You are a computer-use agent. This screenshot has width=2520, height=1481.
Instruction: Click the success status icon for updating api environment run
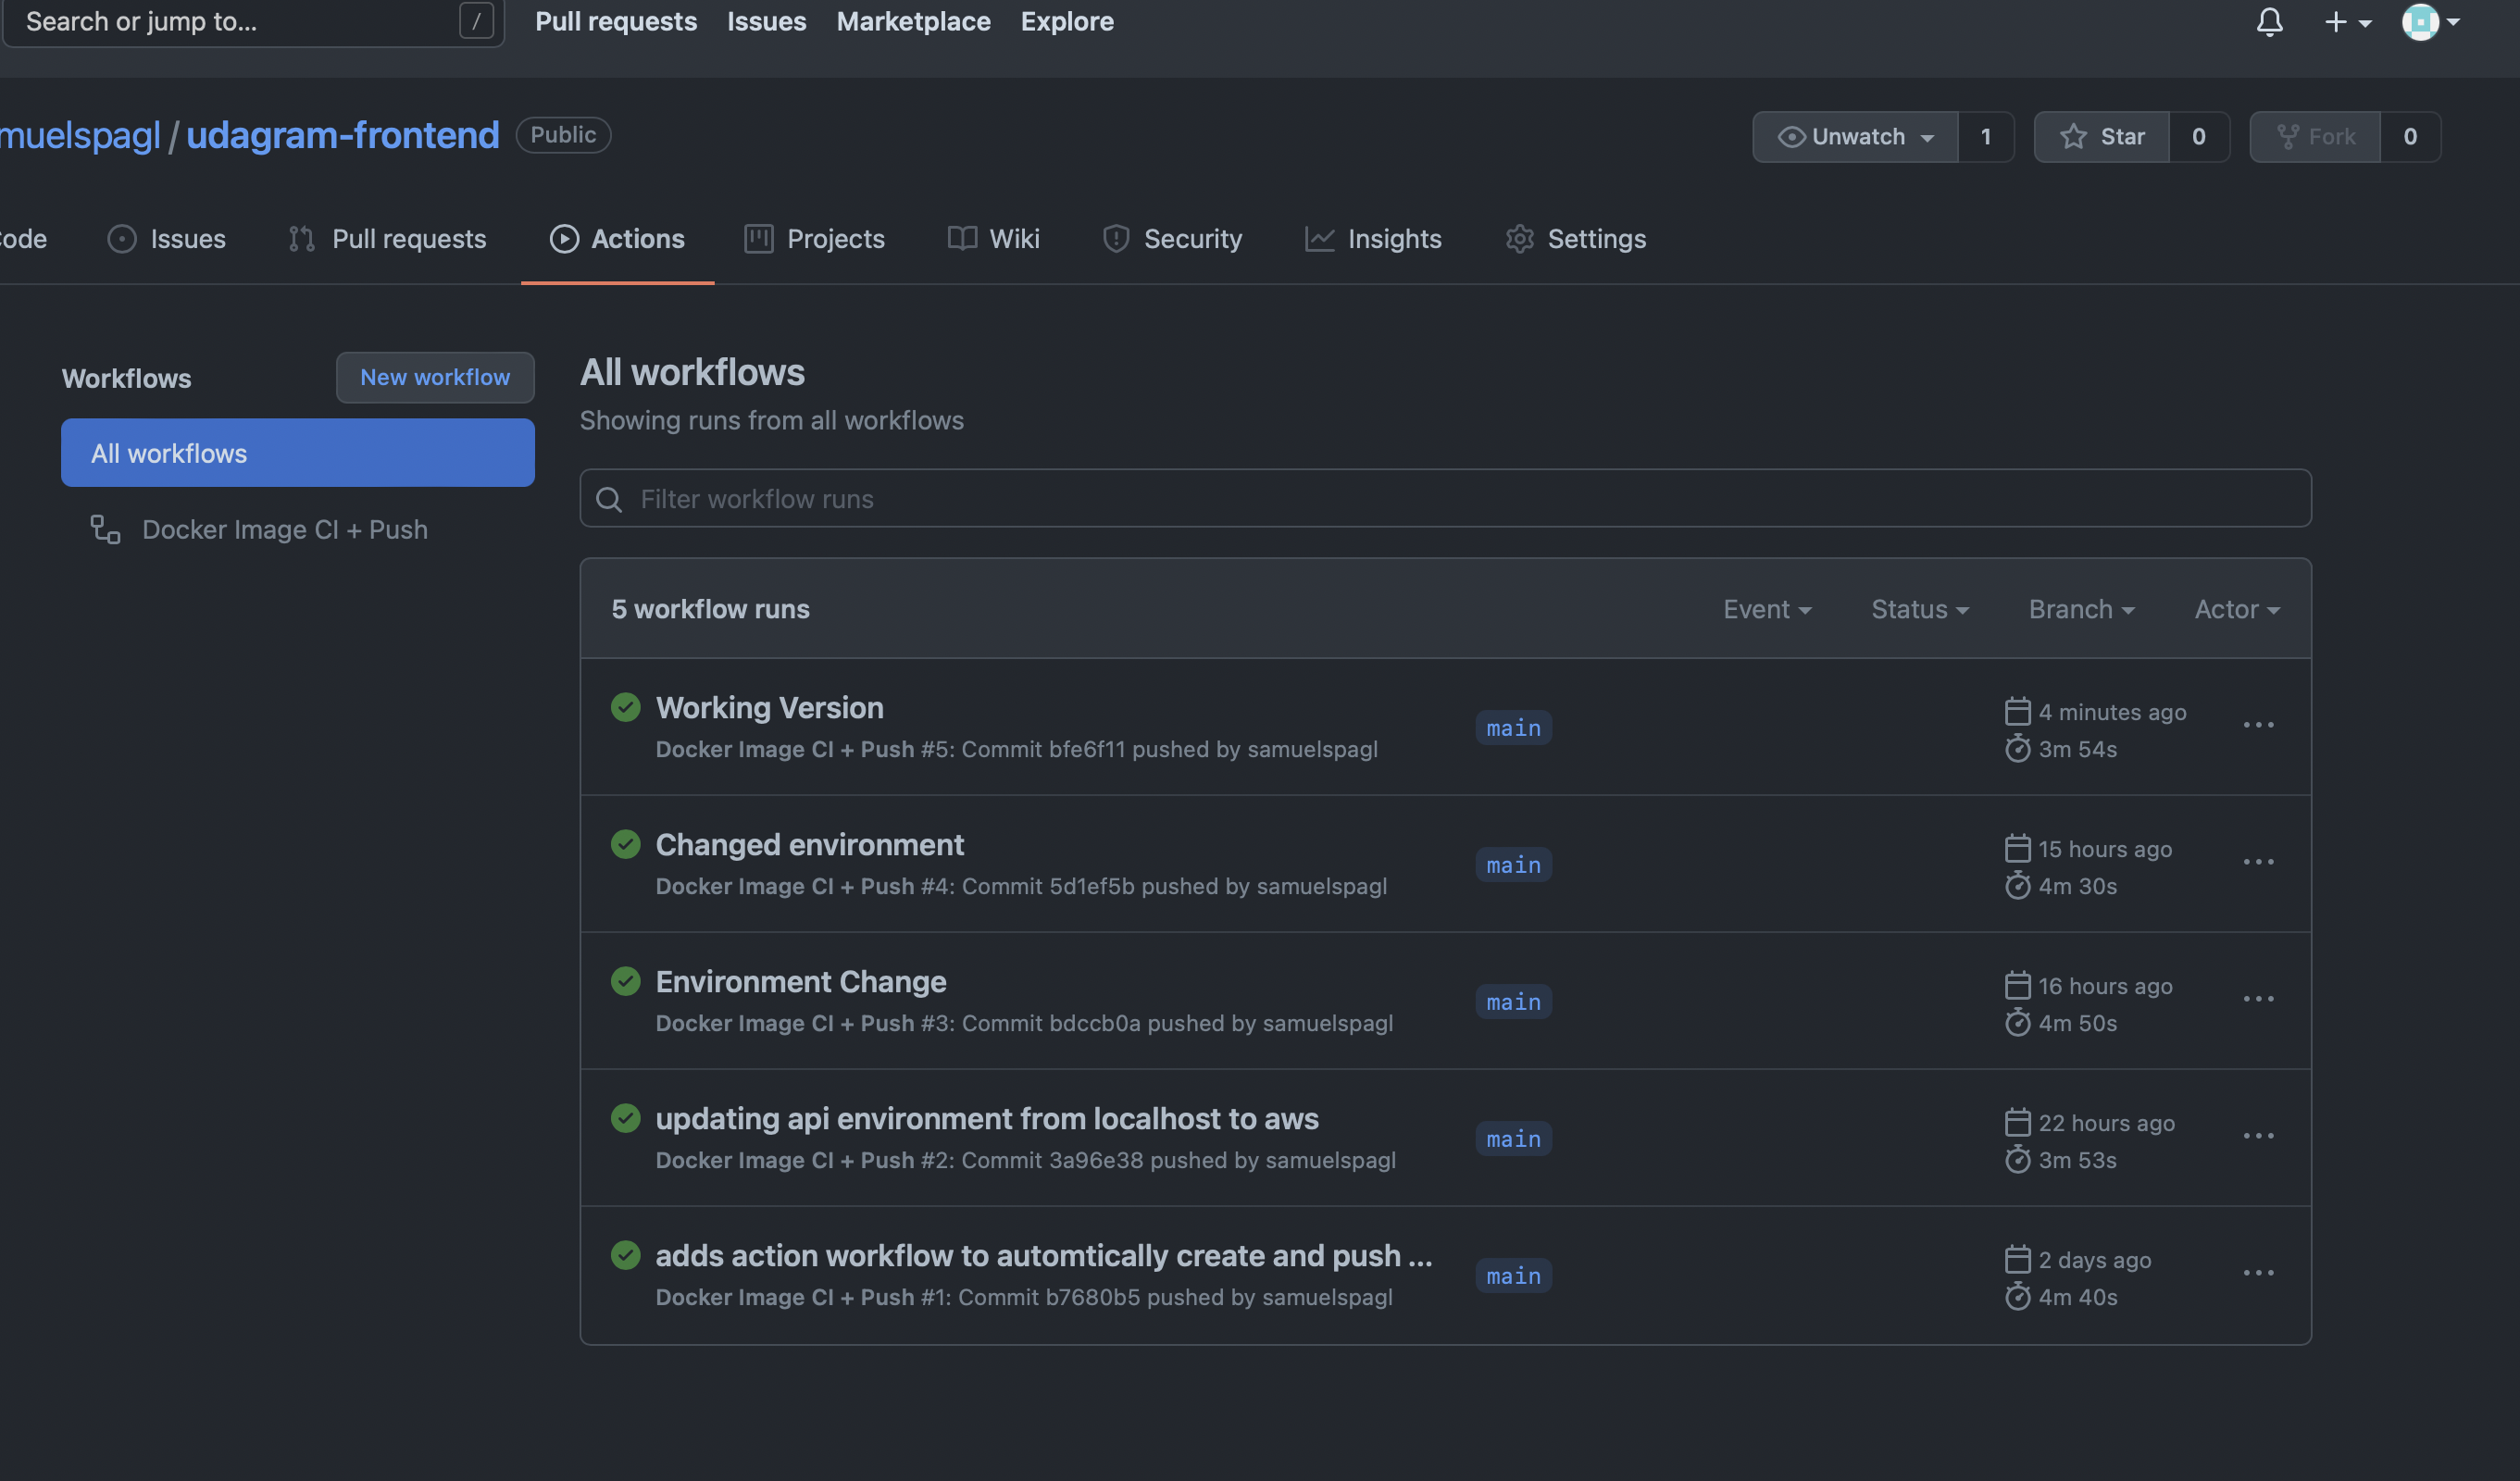click(625, 1118)
